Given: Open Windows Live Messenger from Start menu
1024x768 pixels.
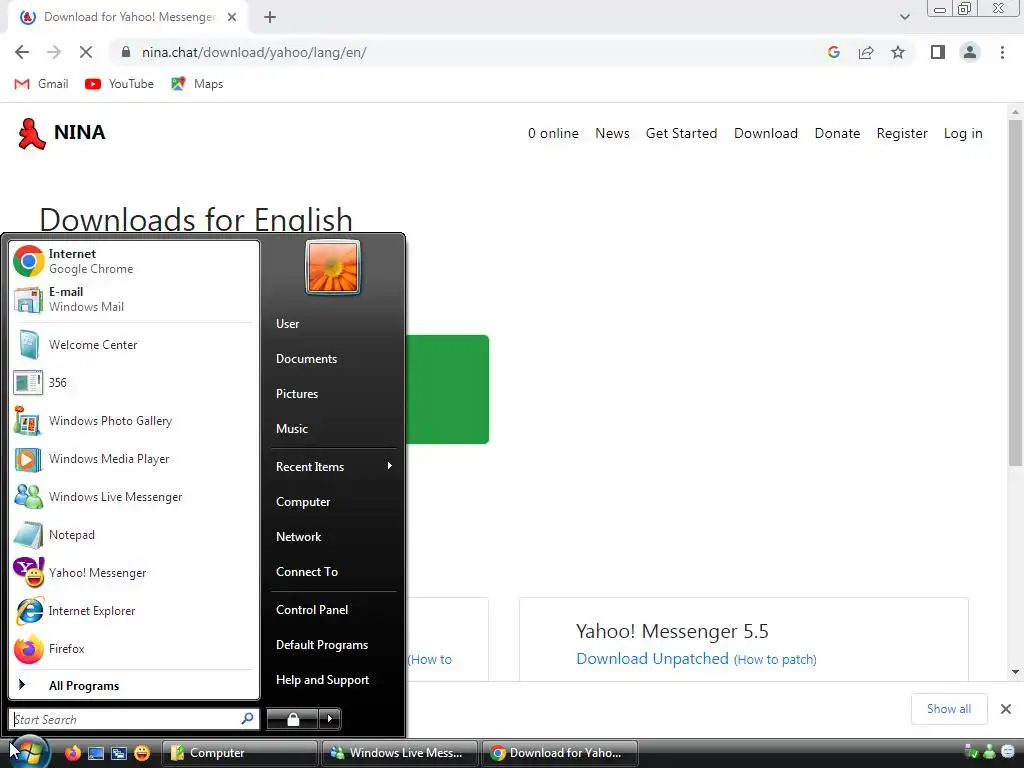Looking at the screenshot, I should (134, 497).
